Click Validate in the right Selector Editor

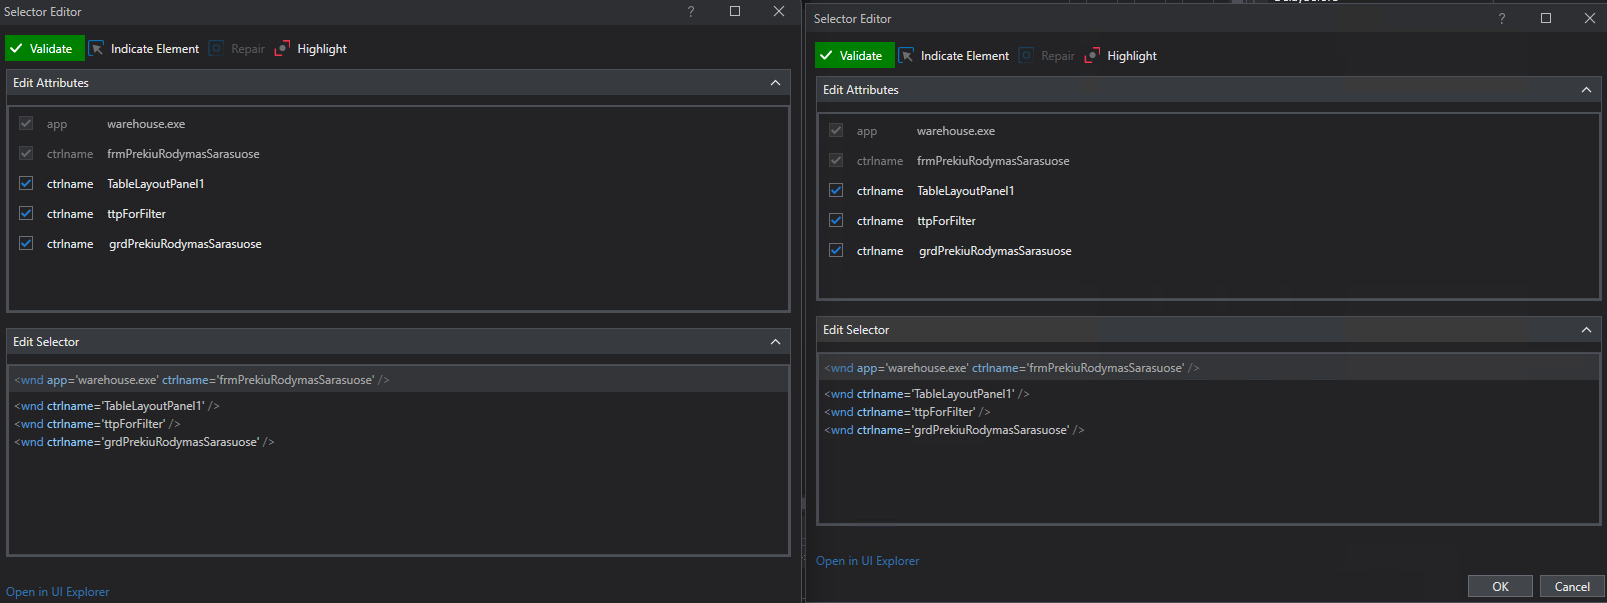(852, 56)
